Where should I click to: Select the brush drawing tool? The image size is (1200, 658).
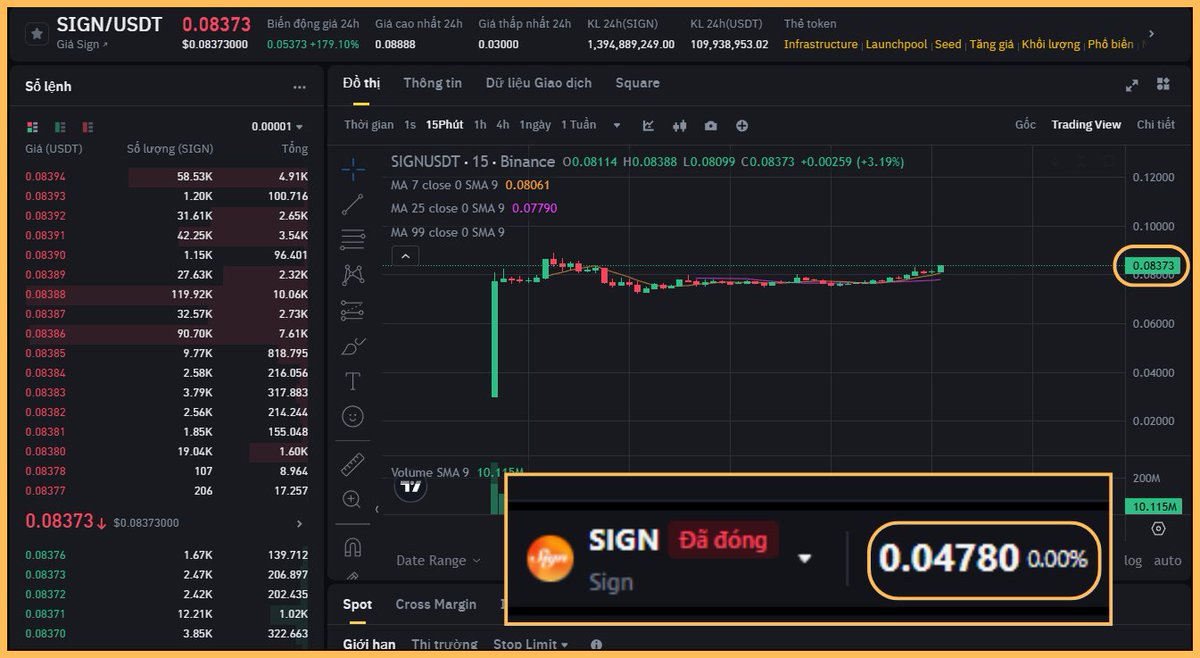tap(353, 346)
